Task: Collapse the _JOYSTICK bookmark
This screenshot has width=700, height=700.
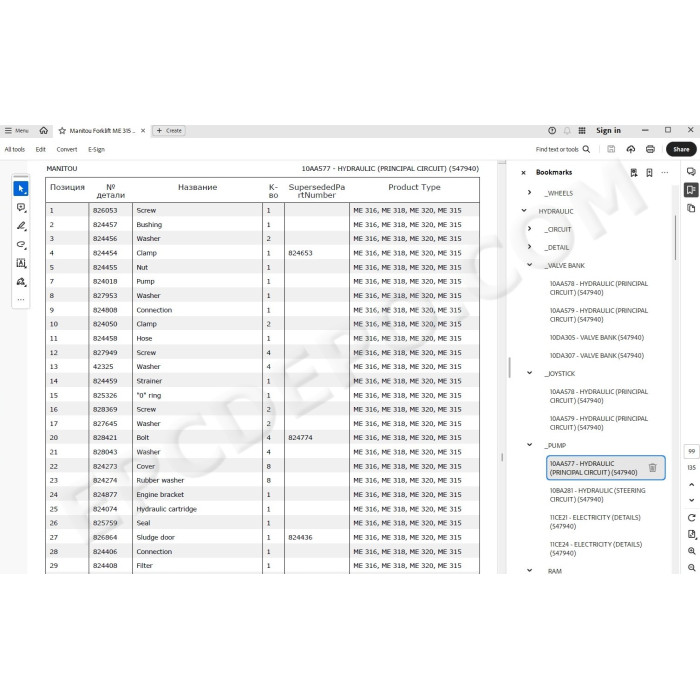Action: tap(529, 372)
